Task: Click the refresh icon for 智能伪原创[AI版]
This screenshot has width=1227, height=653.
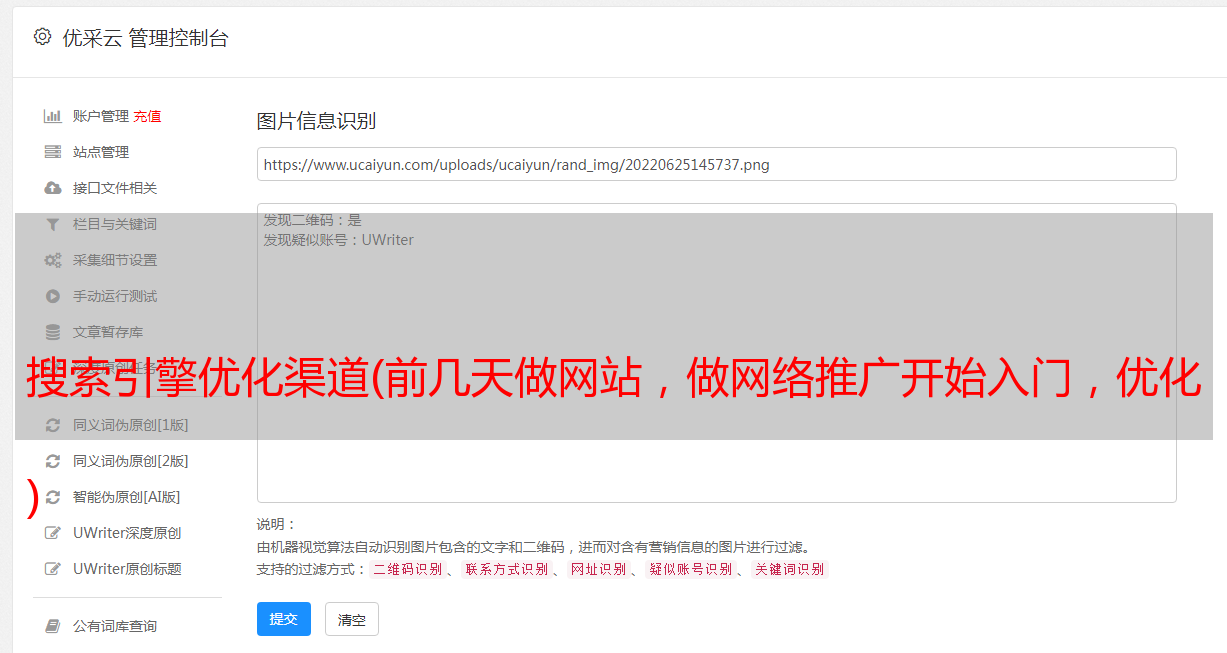Action: 53,497
